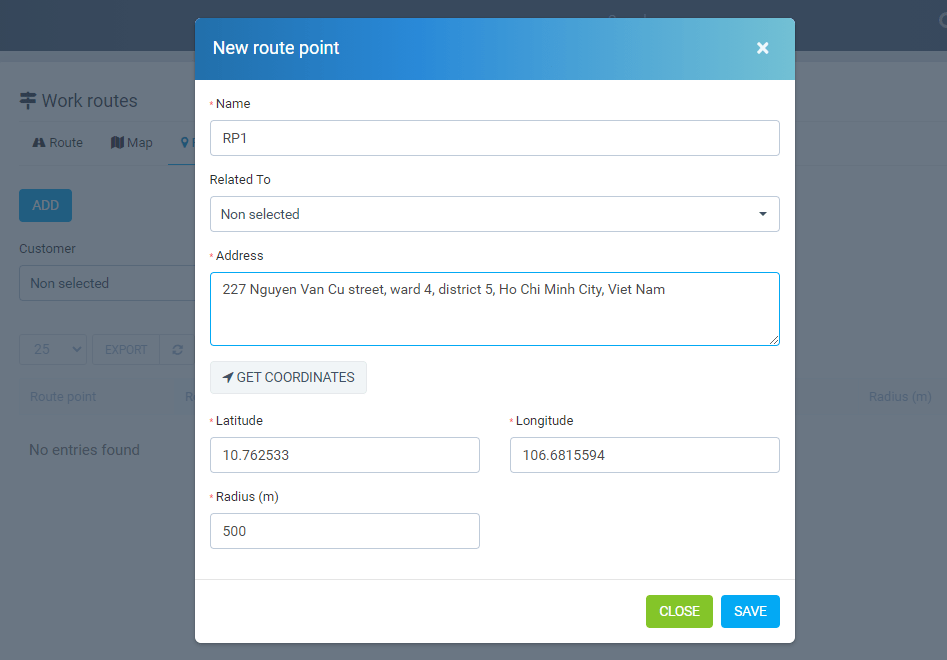Click the green CLOSE button

(x=679, y=611)
